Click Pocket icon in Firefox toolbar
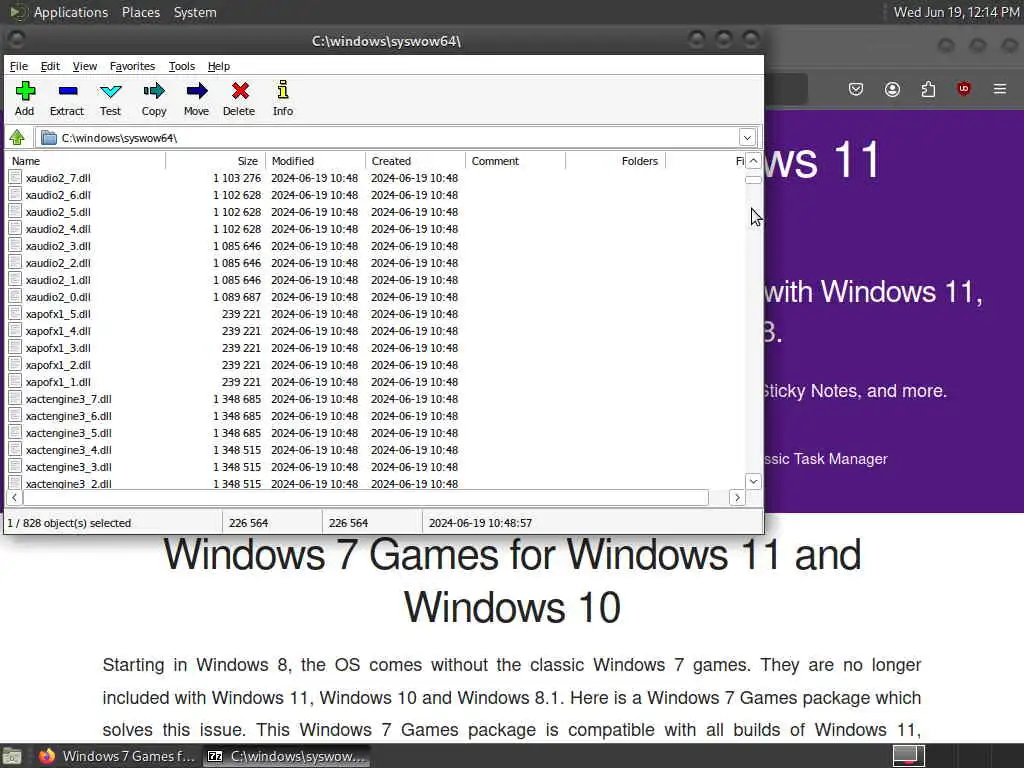Screen dimensions: 1024x768 [x=856, y=89]
